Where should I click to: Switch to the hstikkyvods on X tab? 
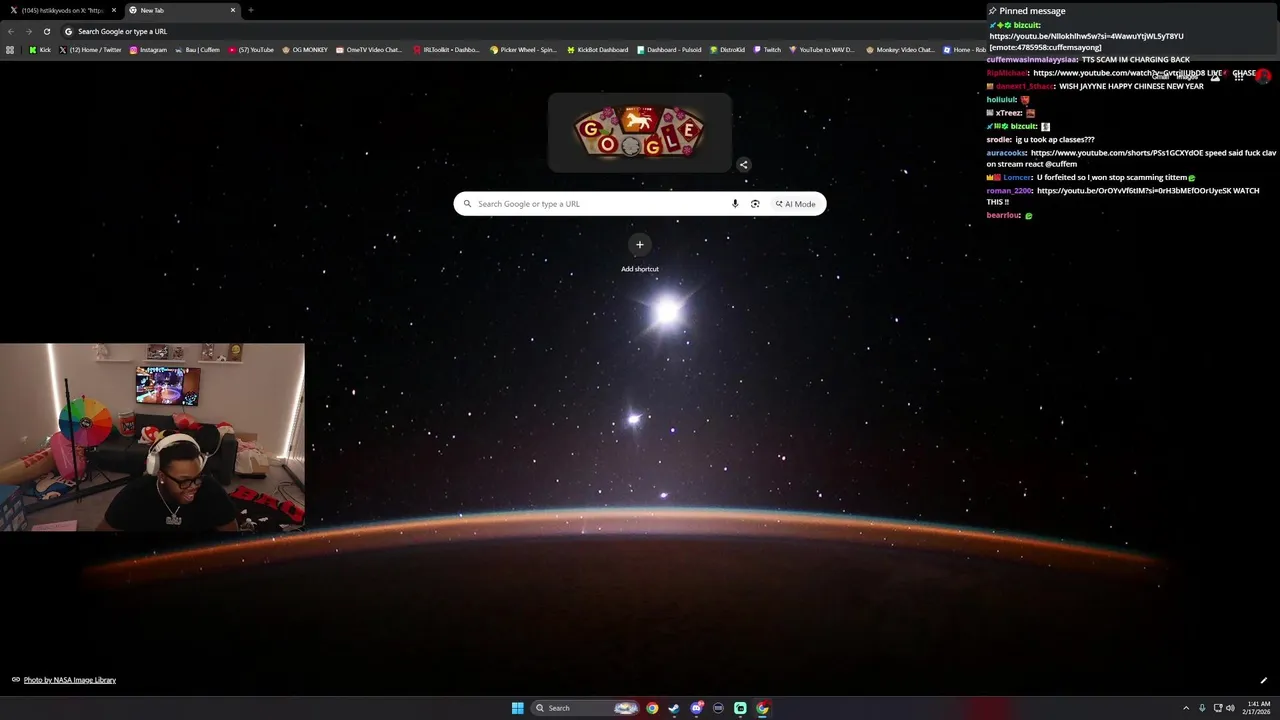point(61,10)
